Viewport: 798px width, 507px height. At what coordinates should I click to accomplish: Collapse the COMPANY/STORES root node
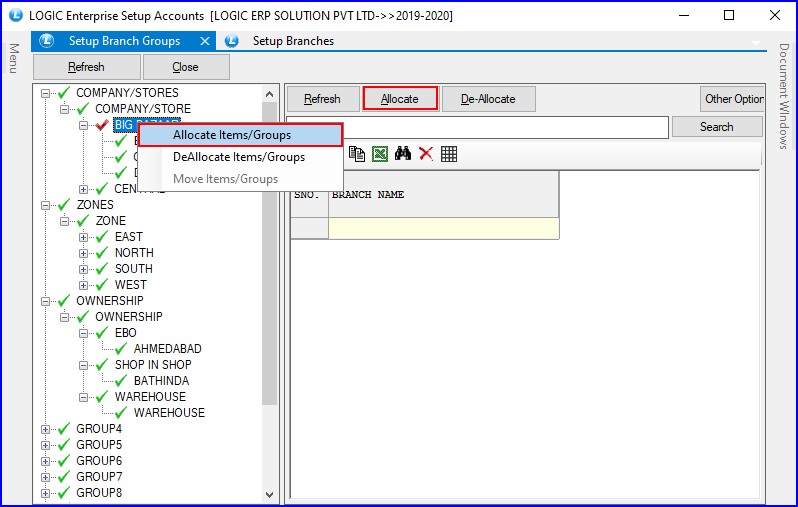click(45, 93)
